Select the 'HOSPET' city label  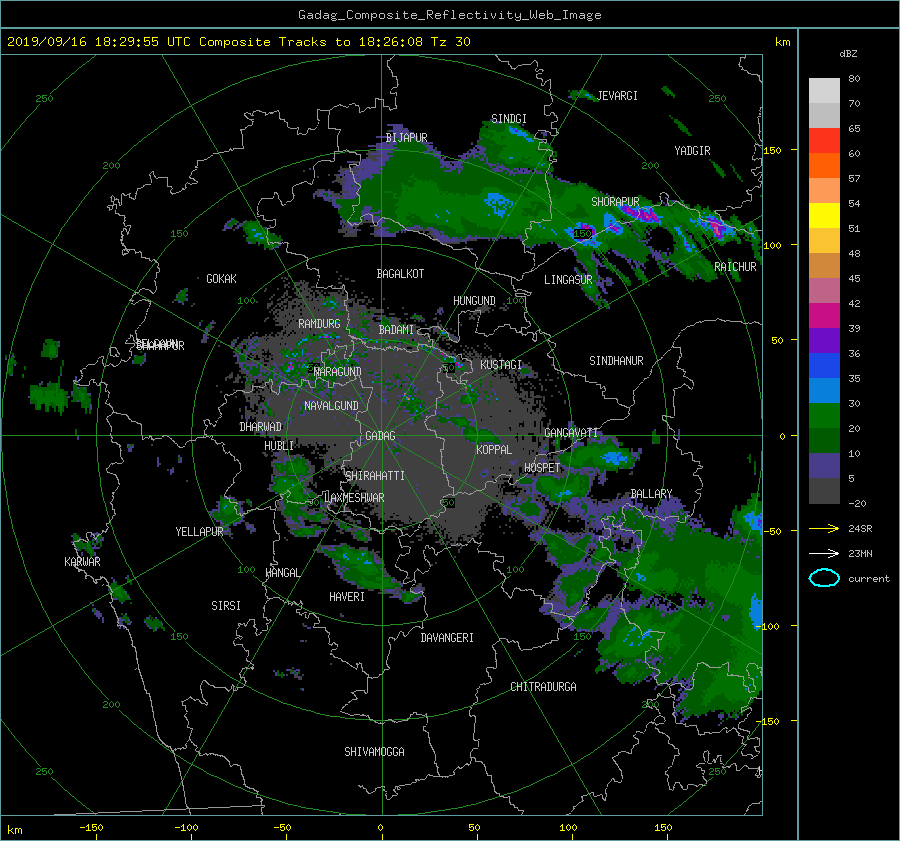pos(542,468)
